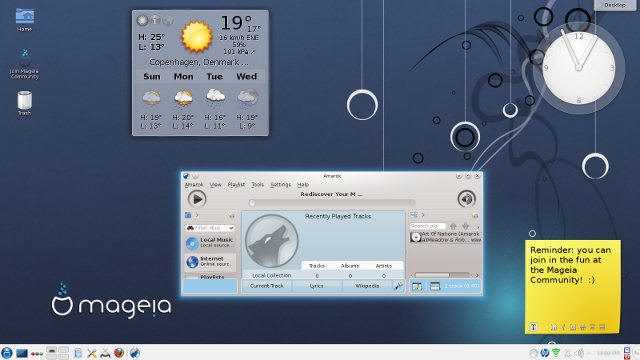Switch to the Current Track applet tab
Image resolution: width=640 pixels, height=360 pixels.
tap(267, 286)
